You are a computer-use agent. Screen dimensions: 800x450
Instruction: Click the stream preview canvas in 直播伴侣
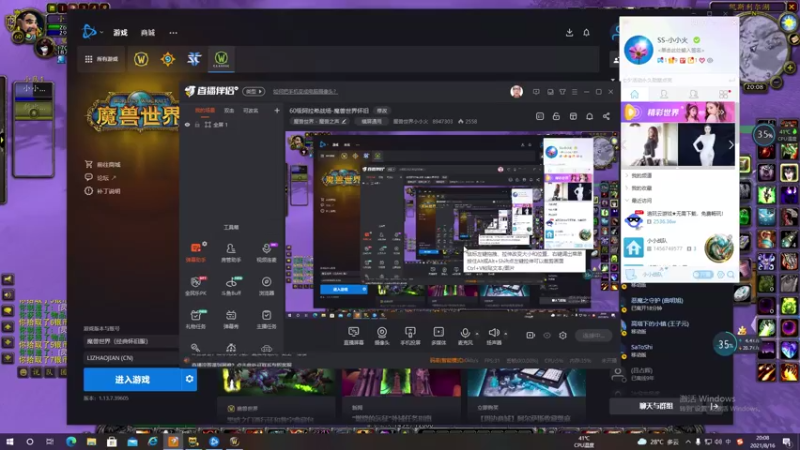coord(451,224)
